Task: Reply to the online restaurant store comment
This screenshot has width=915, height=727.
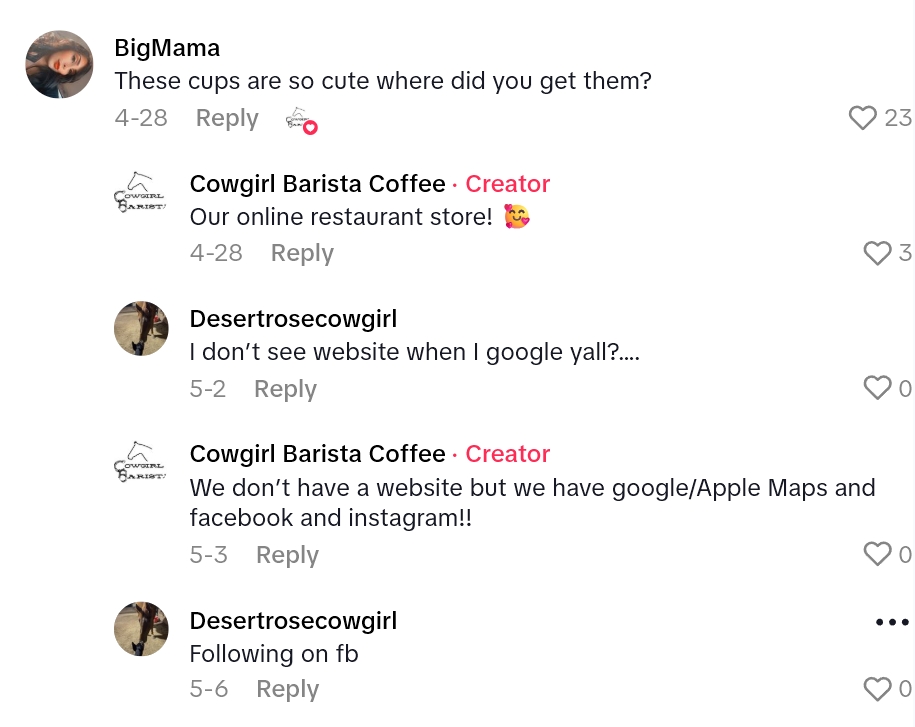Action: pyautogui.click(x=302, y=253)
